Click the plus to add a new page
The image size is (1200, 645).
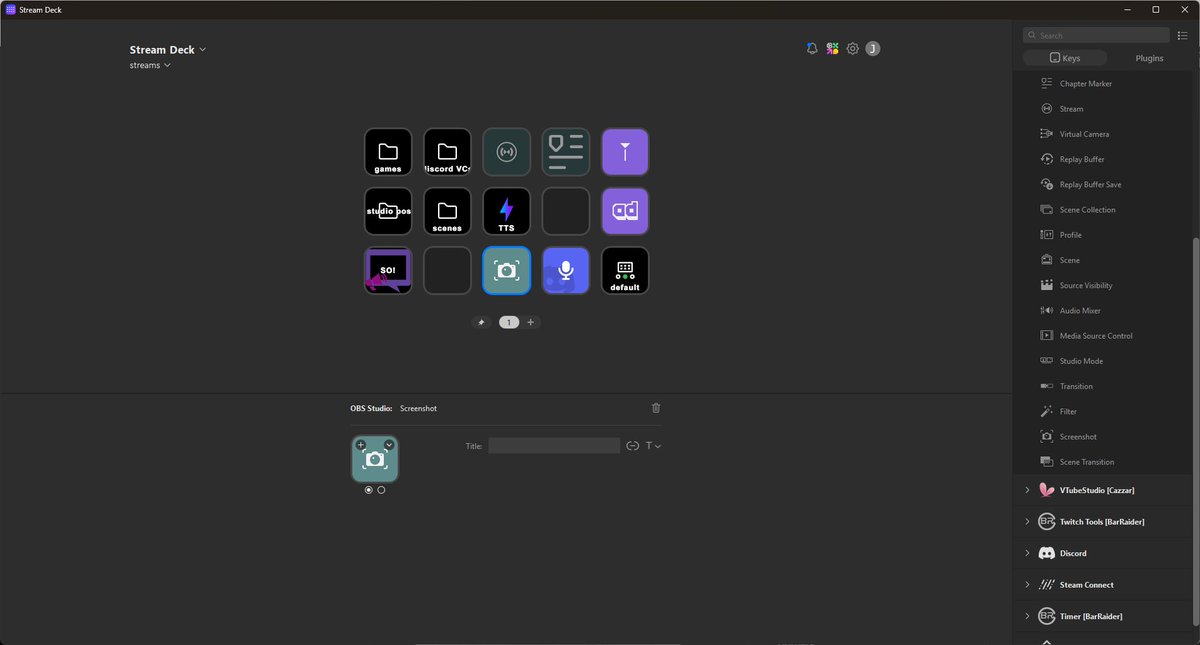coord(531,322)
